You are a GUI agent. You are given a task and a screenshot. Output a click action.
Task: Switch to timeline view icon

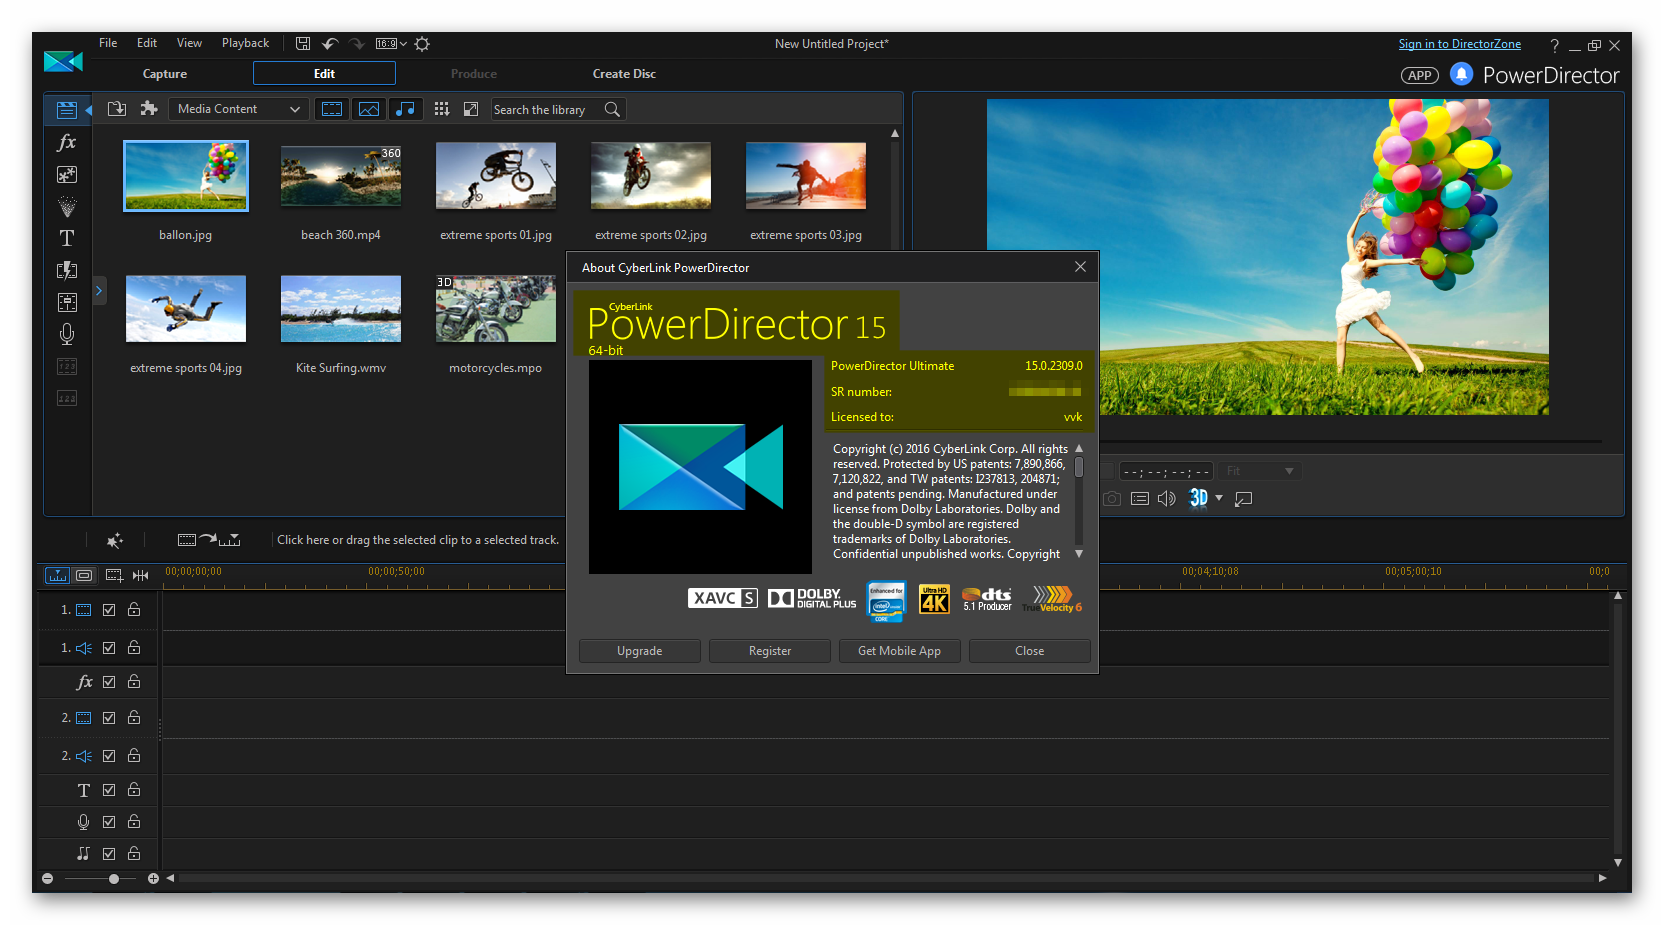(57, 575)
